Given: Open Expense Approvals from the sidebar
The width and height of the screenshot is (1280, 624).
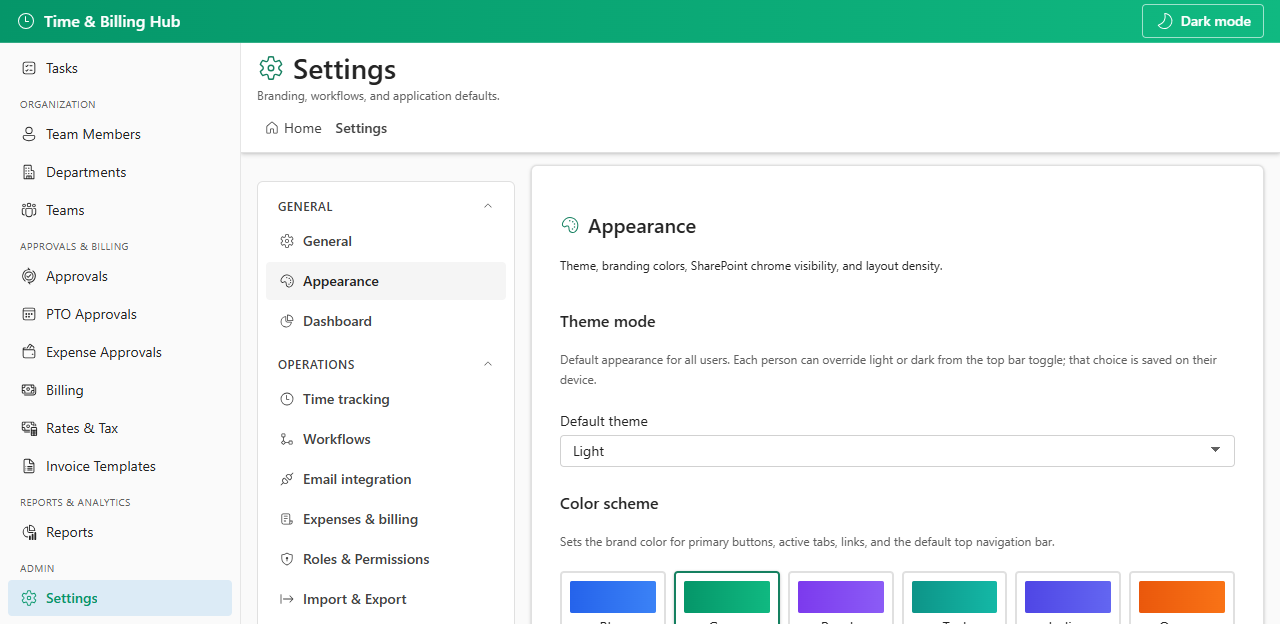Looking at the screenshot, I should [x=120, y=352].
